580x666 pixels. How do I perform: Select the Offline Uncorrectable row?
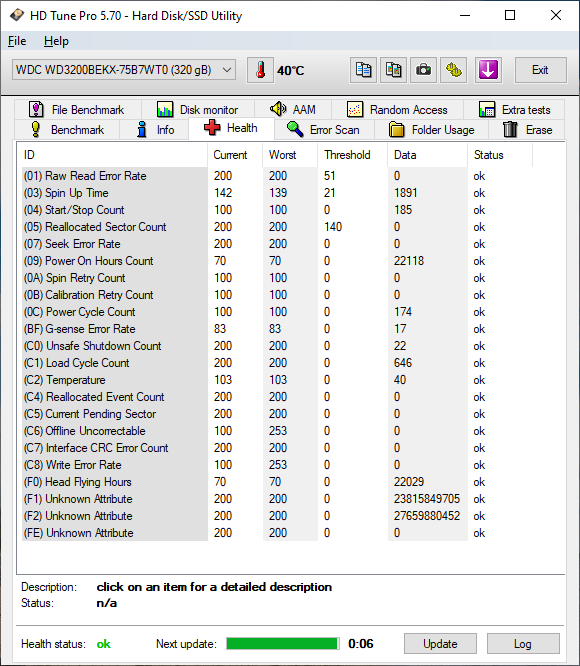coord(277,431)
